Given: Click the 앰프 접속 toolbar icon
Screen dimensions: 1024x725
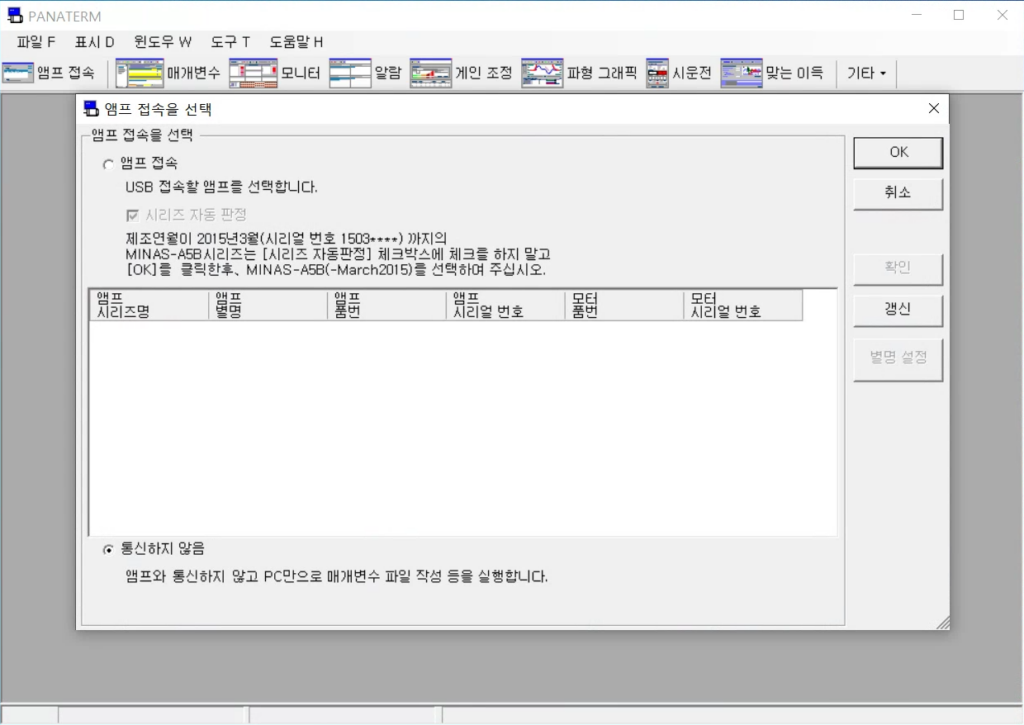Looking at the screenshot, I should point(19,73).
